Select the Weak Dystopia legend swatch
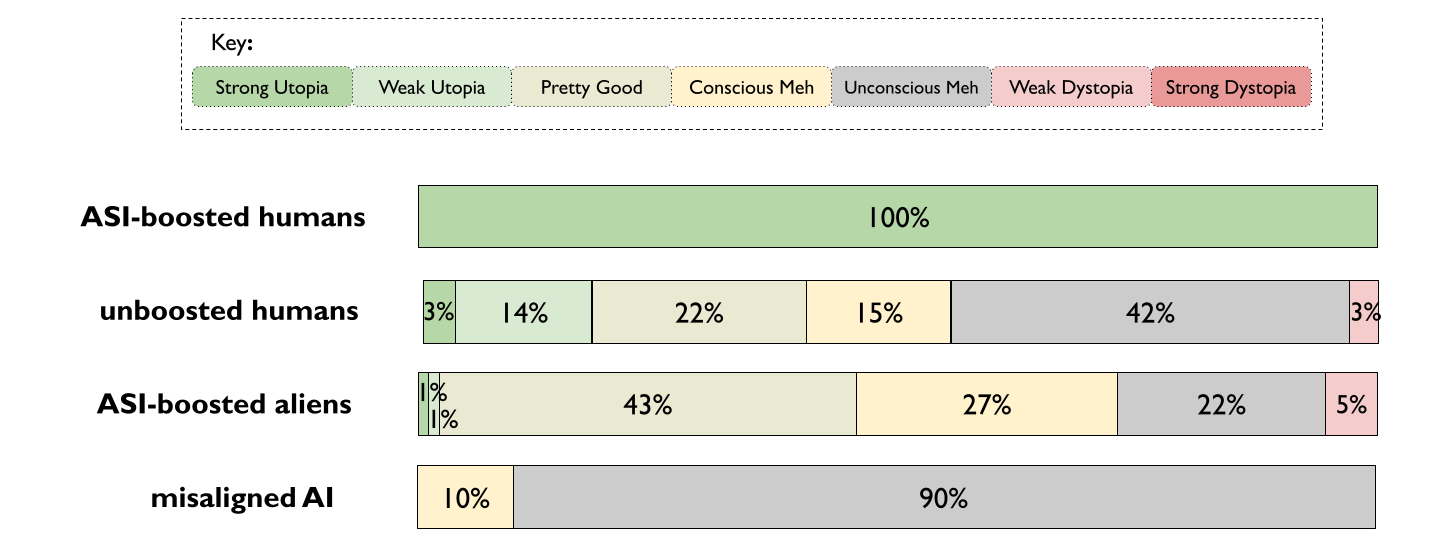Viewport: 1443px width, 553px height. click(1071, 87)
